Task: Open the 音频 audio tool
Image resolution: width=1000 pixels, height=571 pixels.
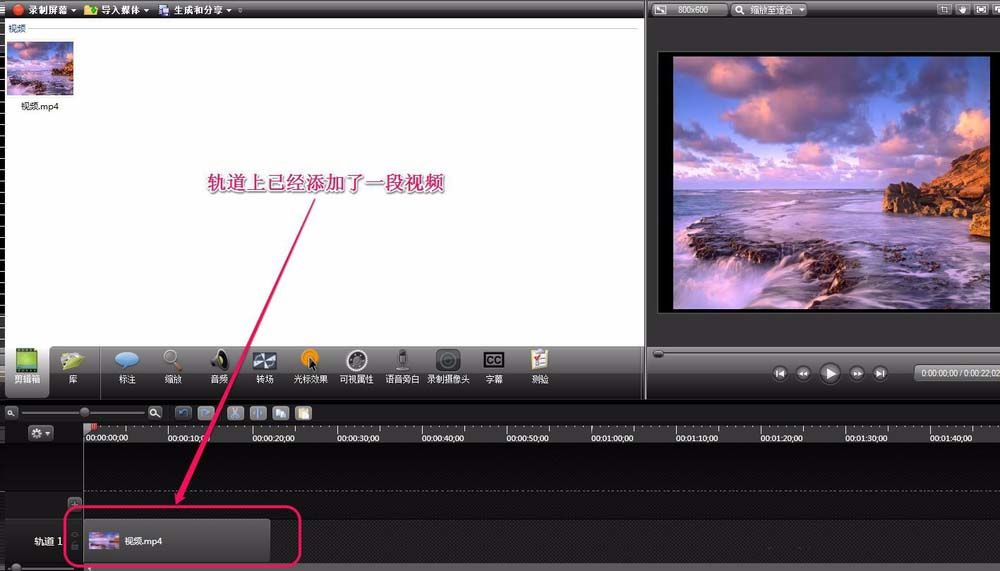Action: pyautogui.click(x=219, y=366)
